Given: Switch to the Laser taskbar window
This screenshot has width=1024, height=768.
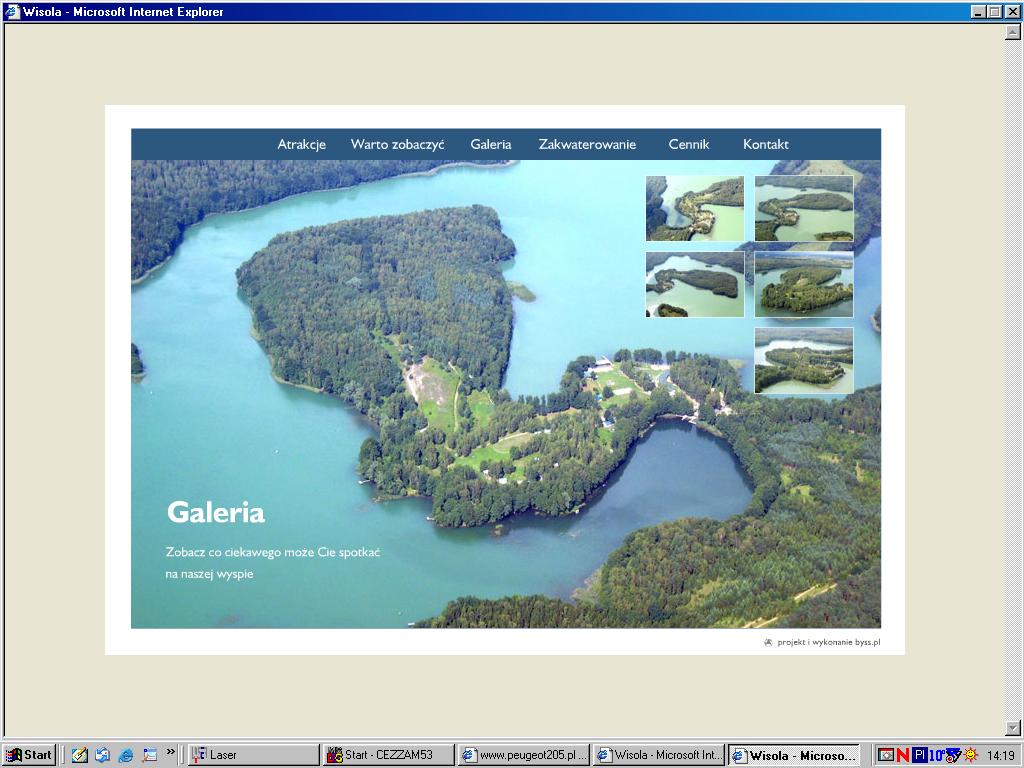Looking at the screenshot, I should pyautogui.click(x=254, y=755).
